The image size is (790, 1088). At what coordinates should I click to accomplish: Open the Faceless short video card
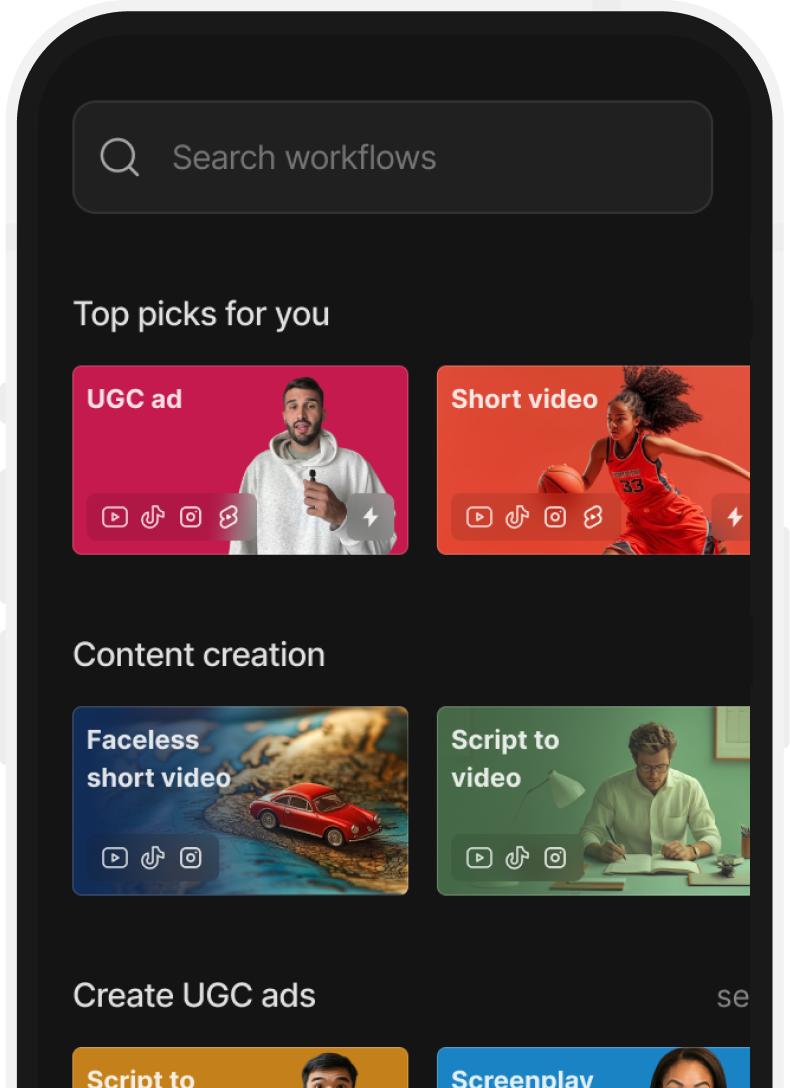click(x=240, y=801)
